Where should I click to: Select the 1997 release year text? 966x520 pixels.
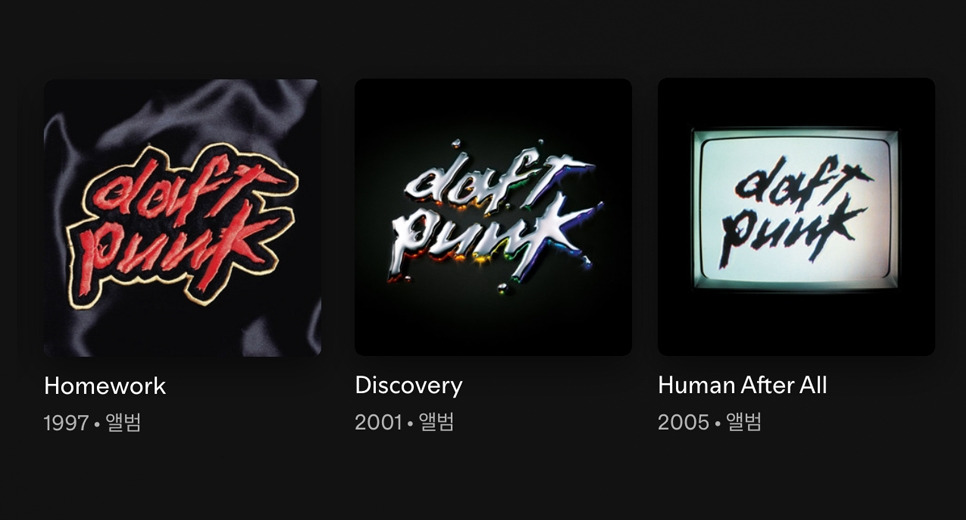(67, 423)
